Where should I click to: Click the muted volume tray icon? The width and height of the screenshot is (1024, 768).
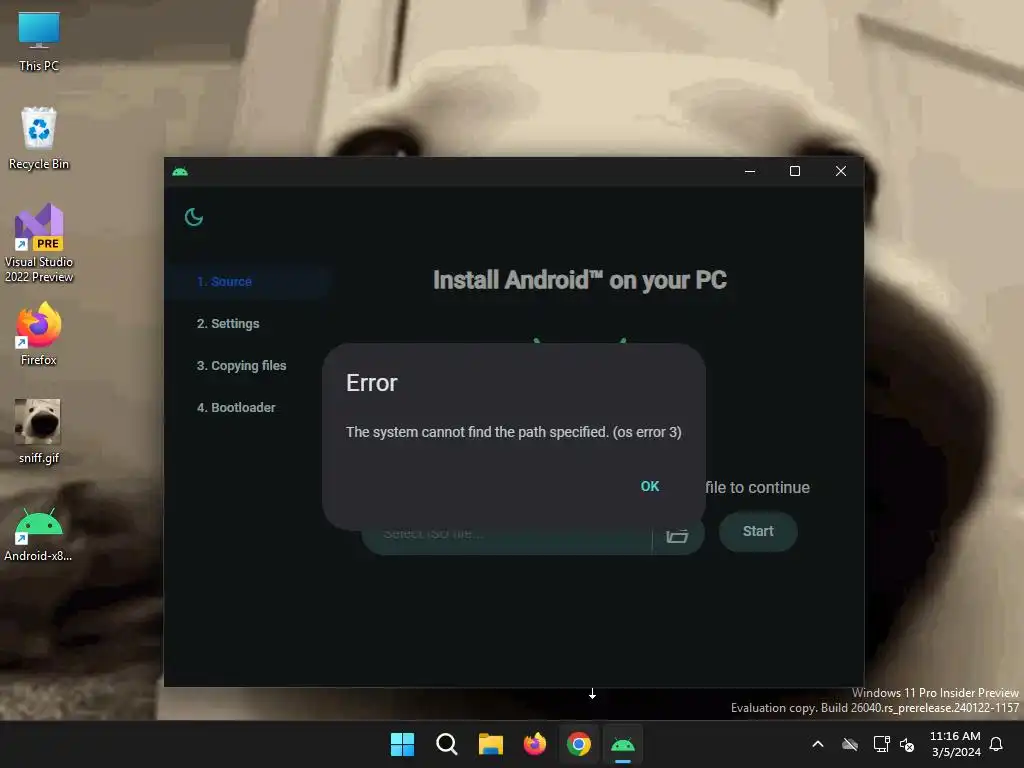(x=906, y=744)
